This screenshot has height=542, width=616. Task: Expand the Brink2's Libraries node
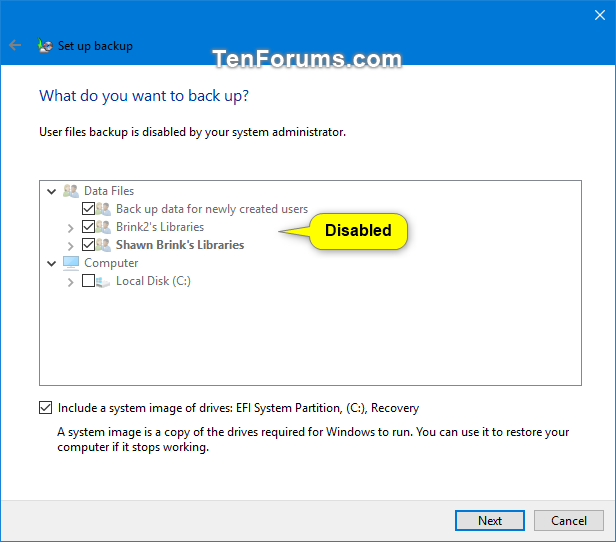pos(71,228)
